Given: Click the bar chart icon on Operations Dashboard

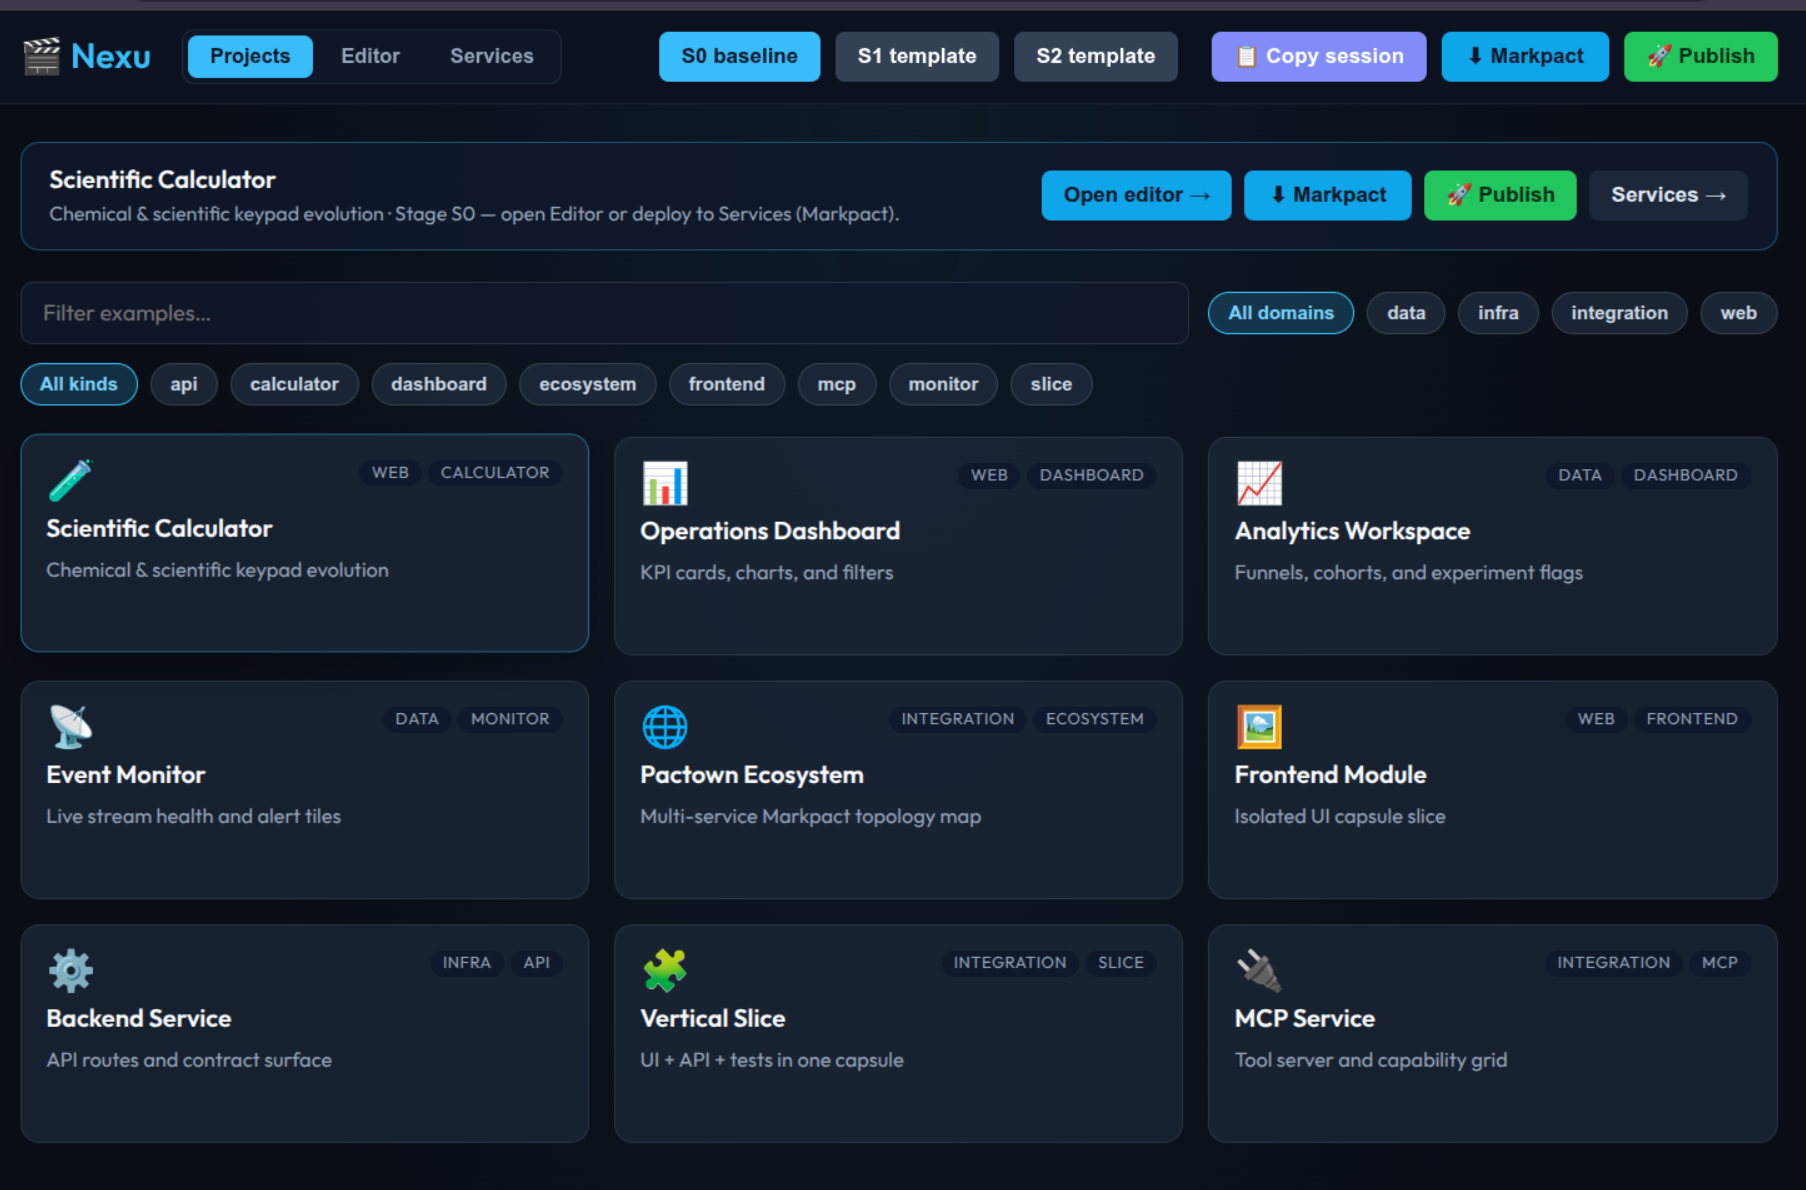Looking at the screenshot, I should pos(665,484).
